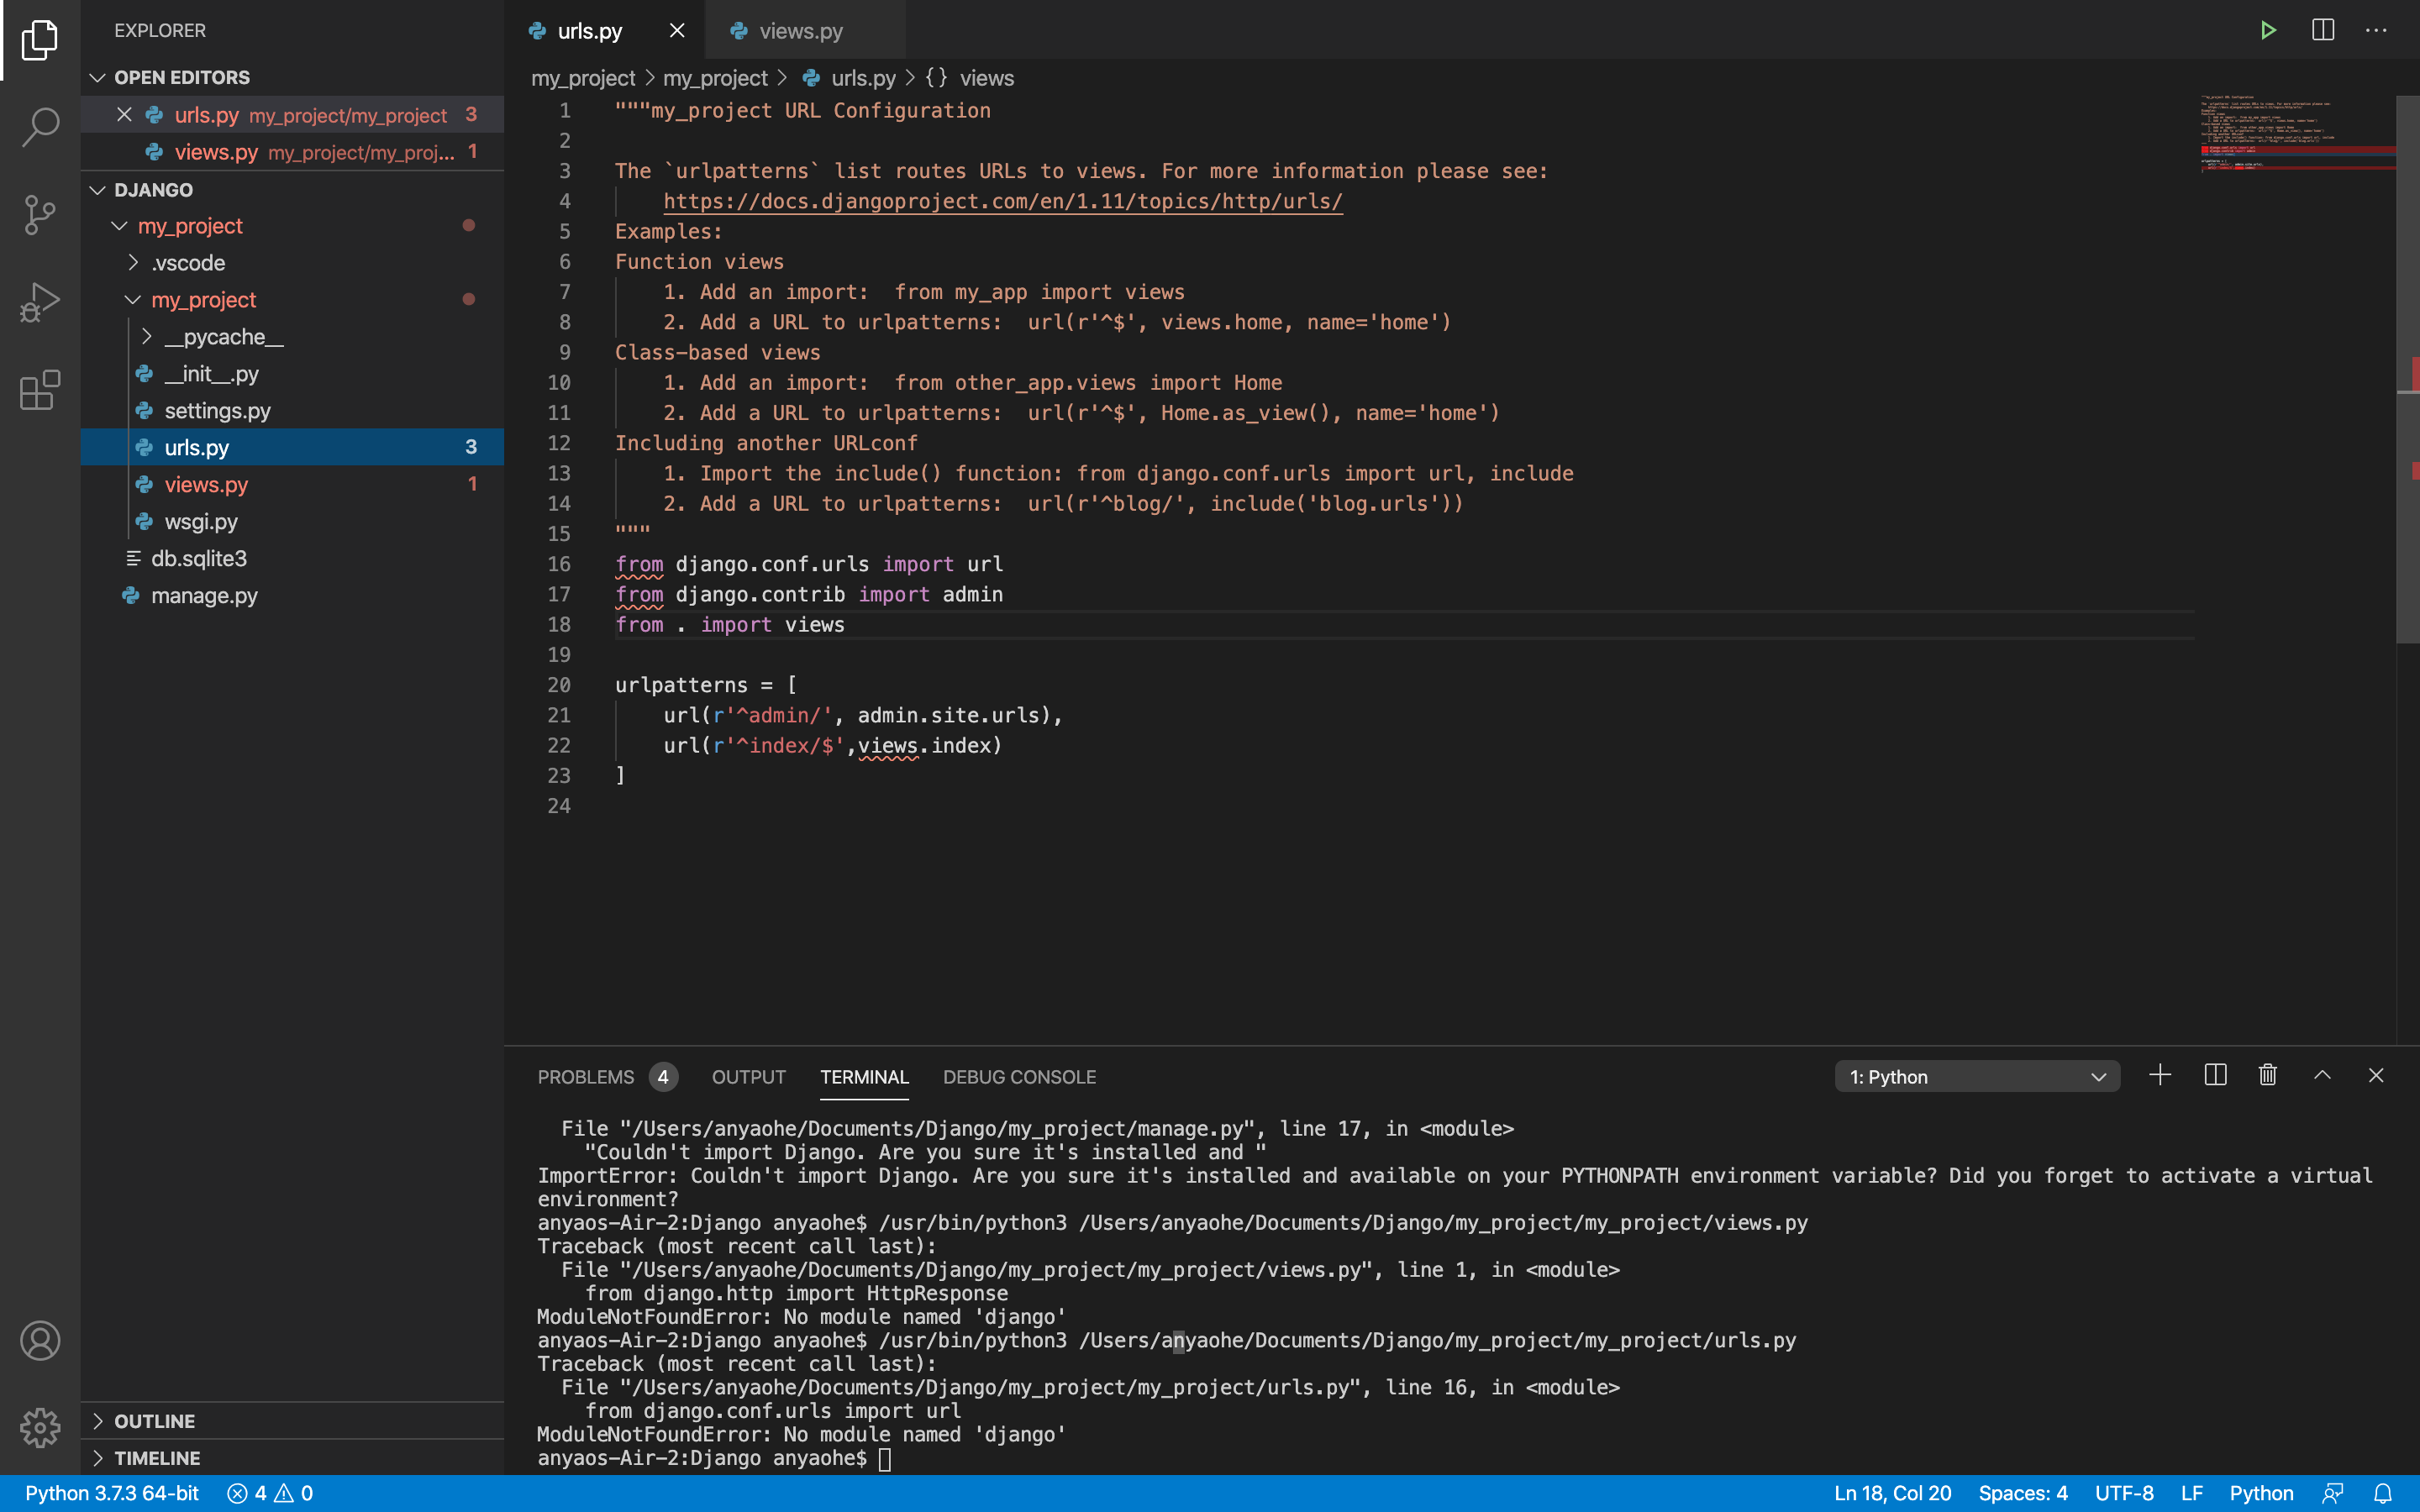The height and width of the screenshot is (1512, 2420).
Task: Split the editor to the right
Action: (x=2322, y=30)
